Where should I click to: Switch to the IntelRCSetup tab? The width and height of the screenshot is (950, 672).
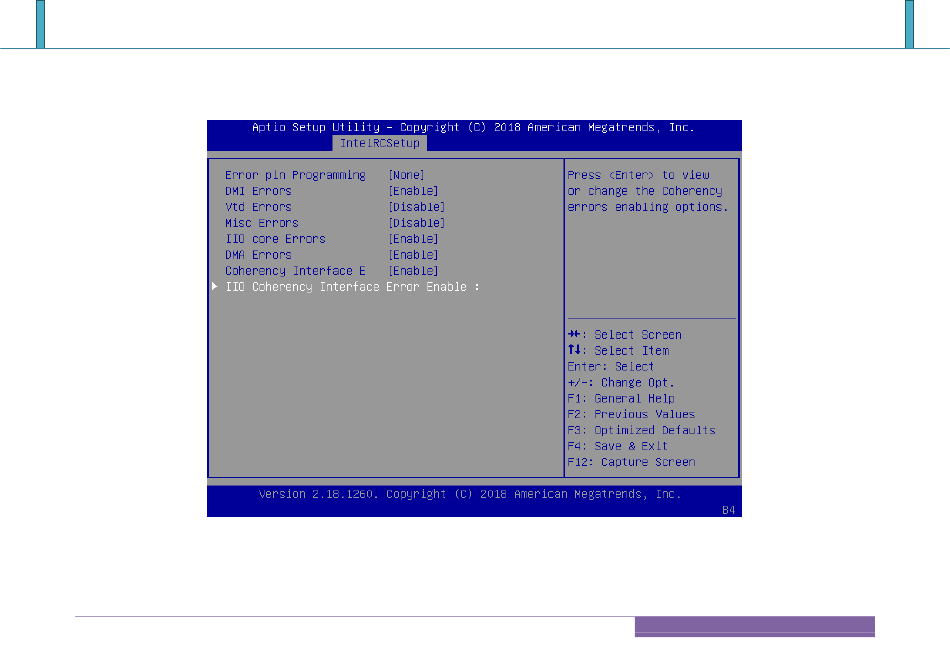pyautogui.click(x=380, y=143)
